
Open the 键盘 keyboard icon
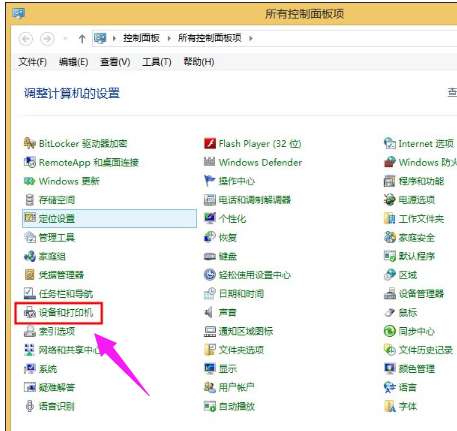click(x=210, y=256)
